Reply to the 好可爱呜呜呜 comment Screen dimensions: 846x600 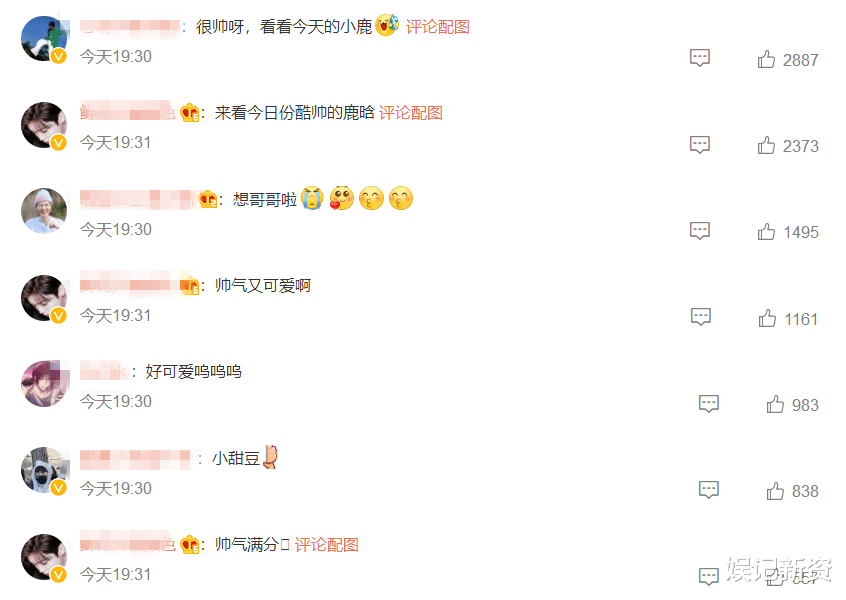tap(709, 404)
